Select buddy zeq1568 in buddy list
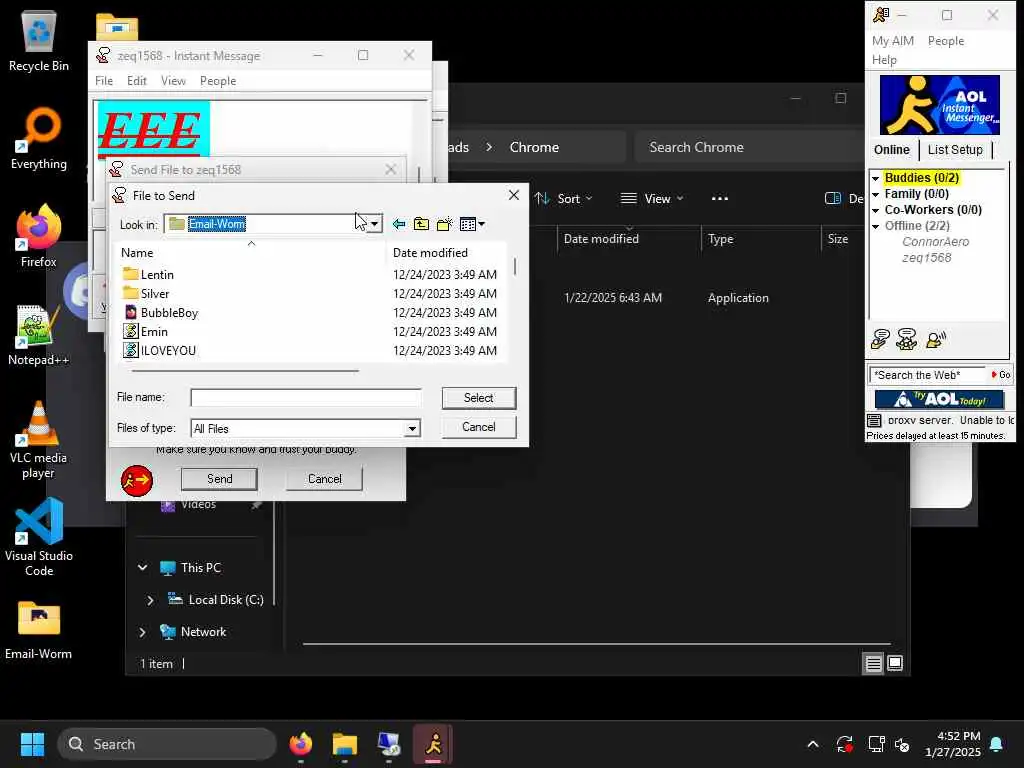 tap(926, 257)
